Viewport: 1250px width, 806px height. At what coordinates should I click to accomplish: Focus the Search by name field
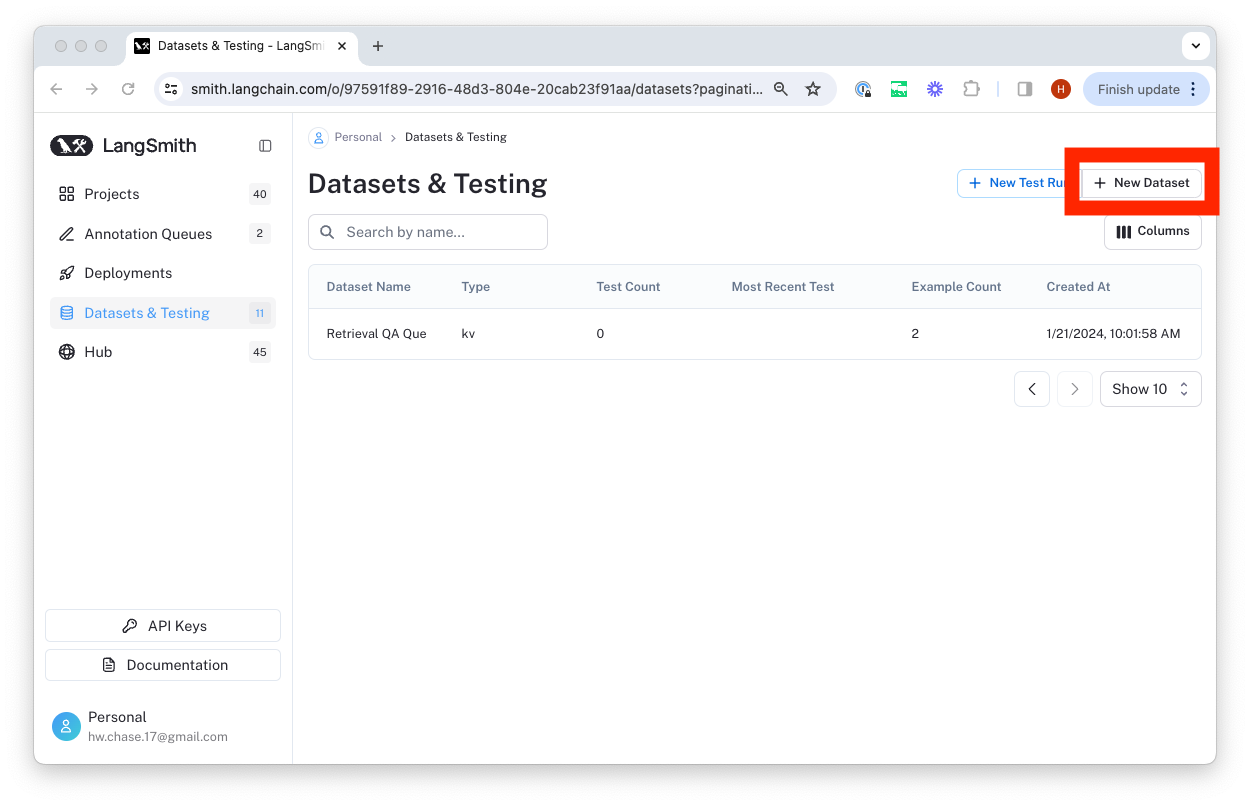point(428,232)
